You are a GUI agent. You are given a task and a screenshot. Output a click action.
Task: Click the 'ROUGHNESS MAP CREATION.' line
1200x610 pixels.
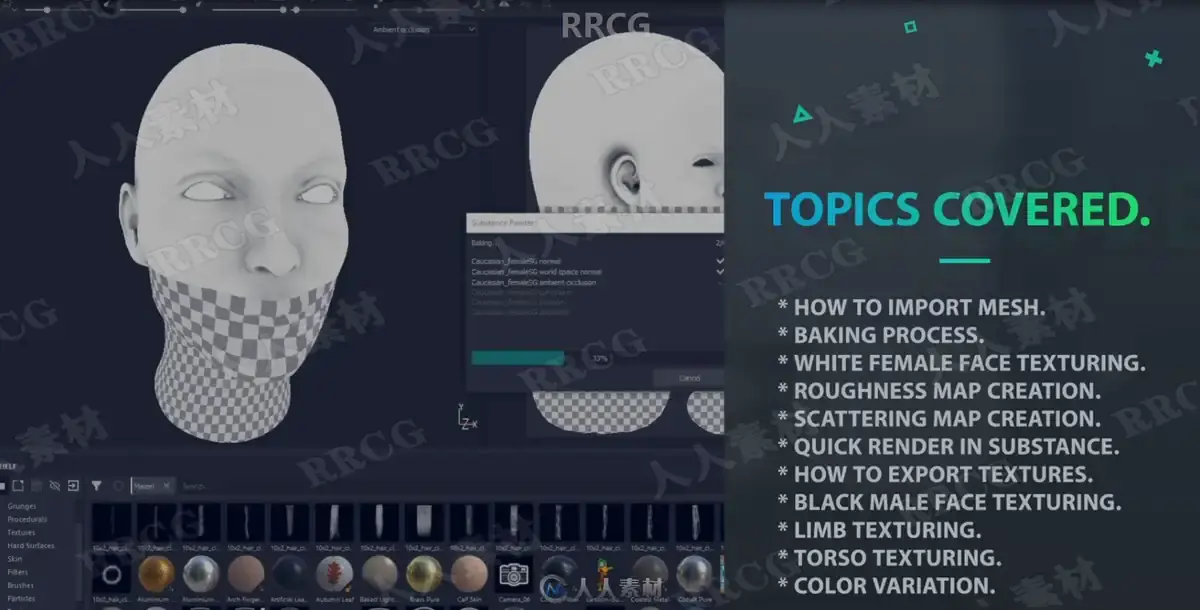(x=939, y=390)
